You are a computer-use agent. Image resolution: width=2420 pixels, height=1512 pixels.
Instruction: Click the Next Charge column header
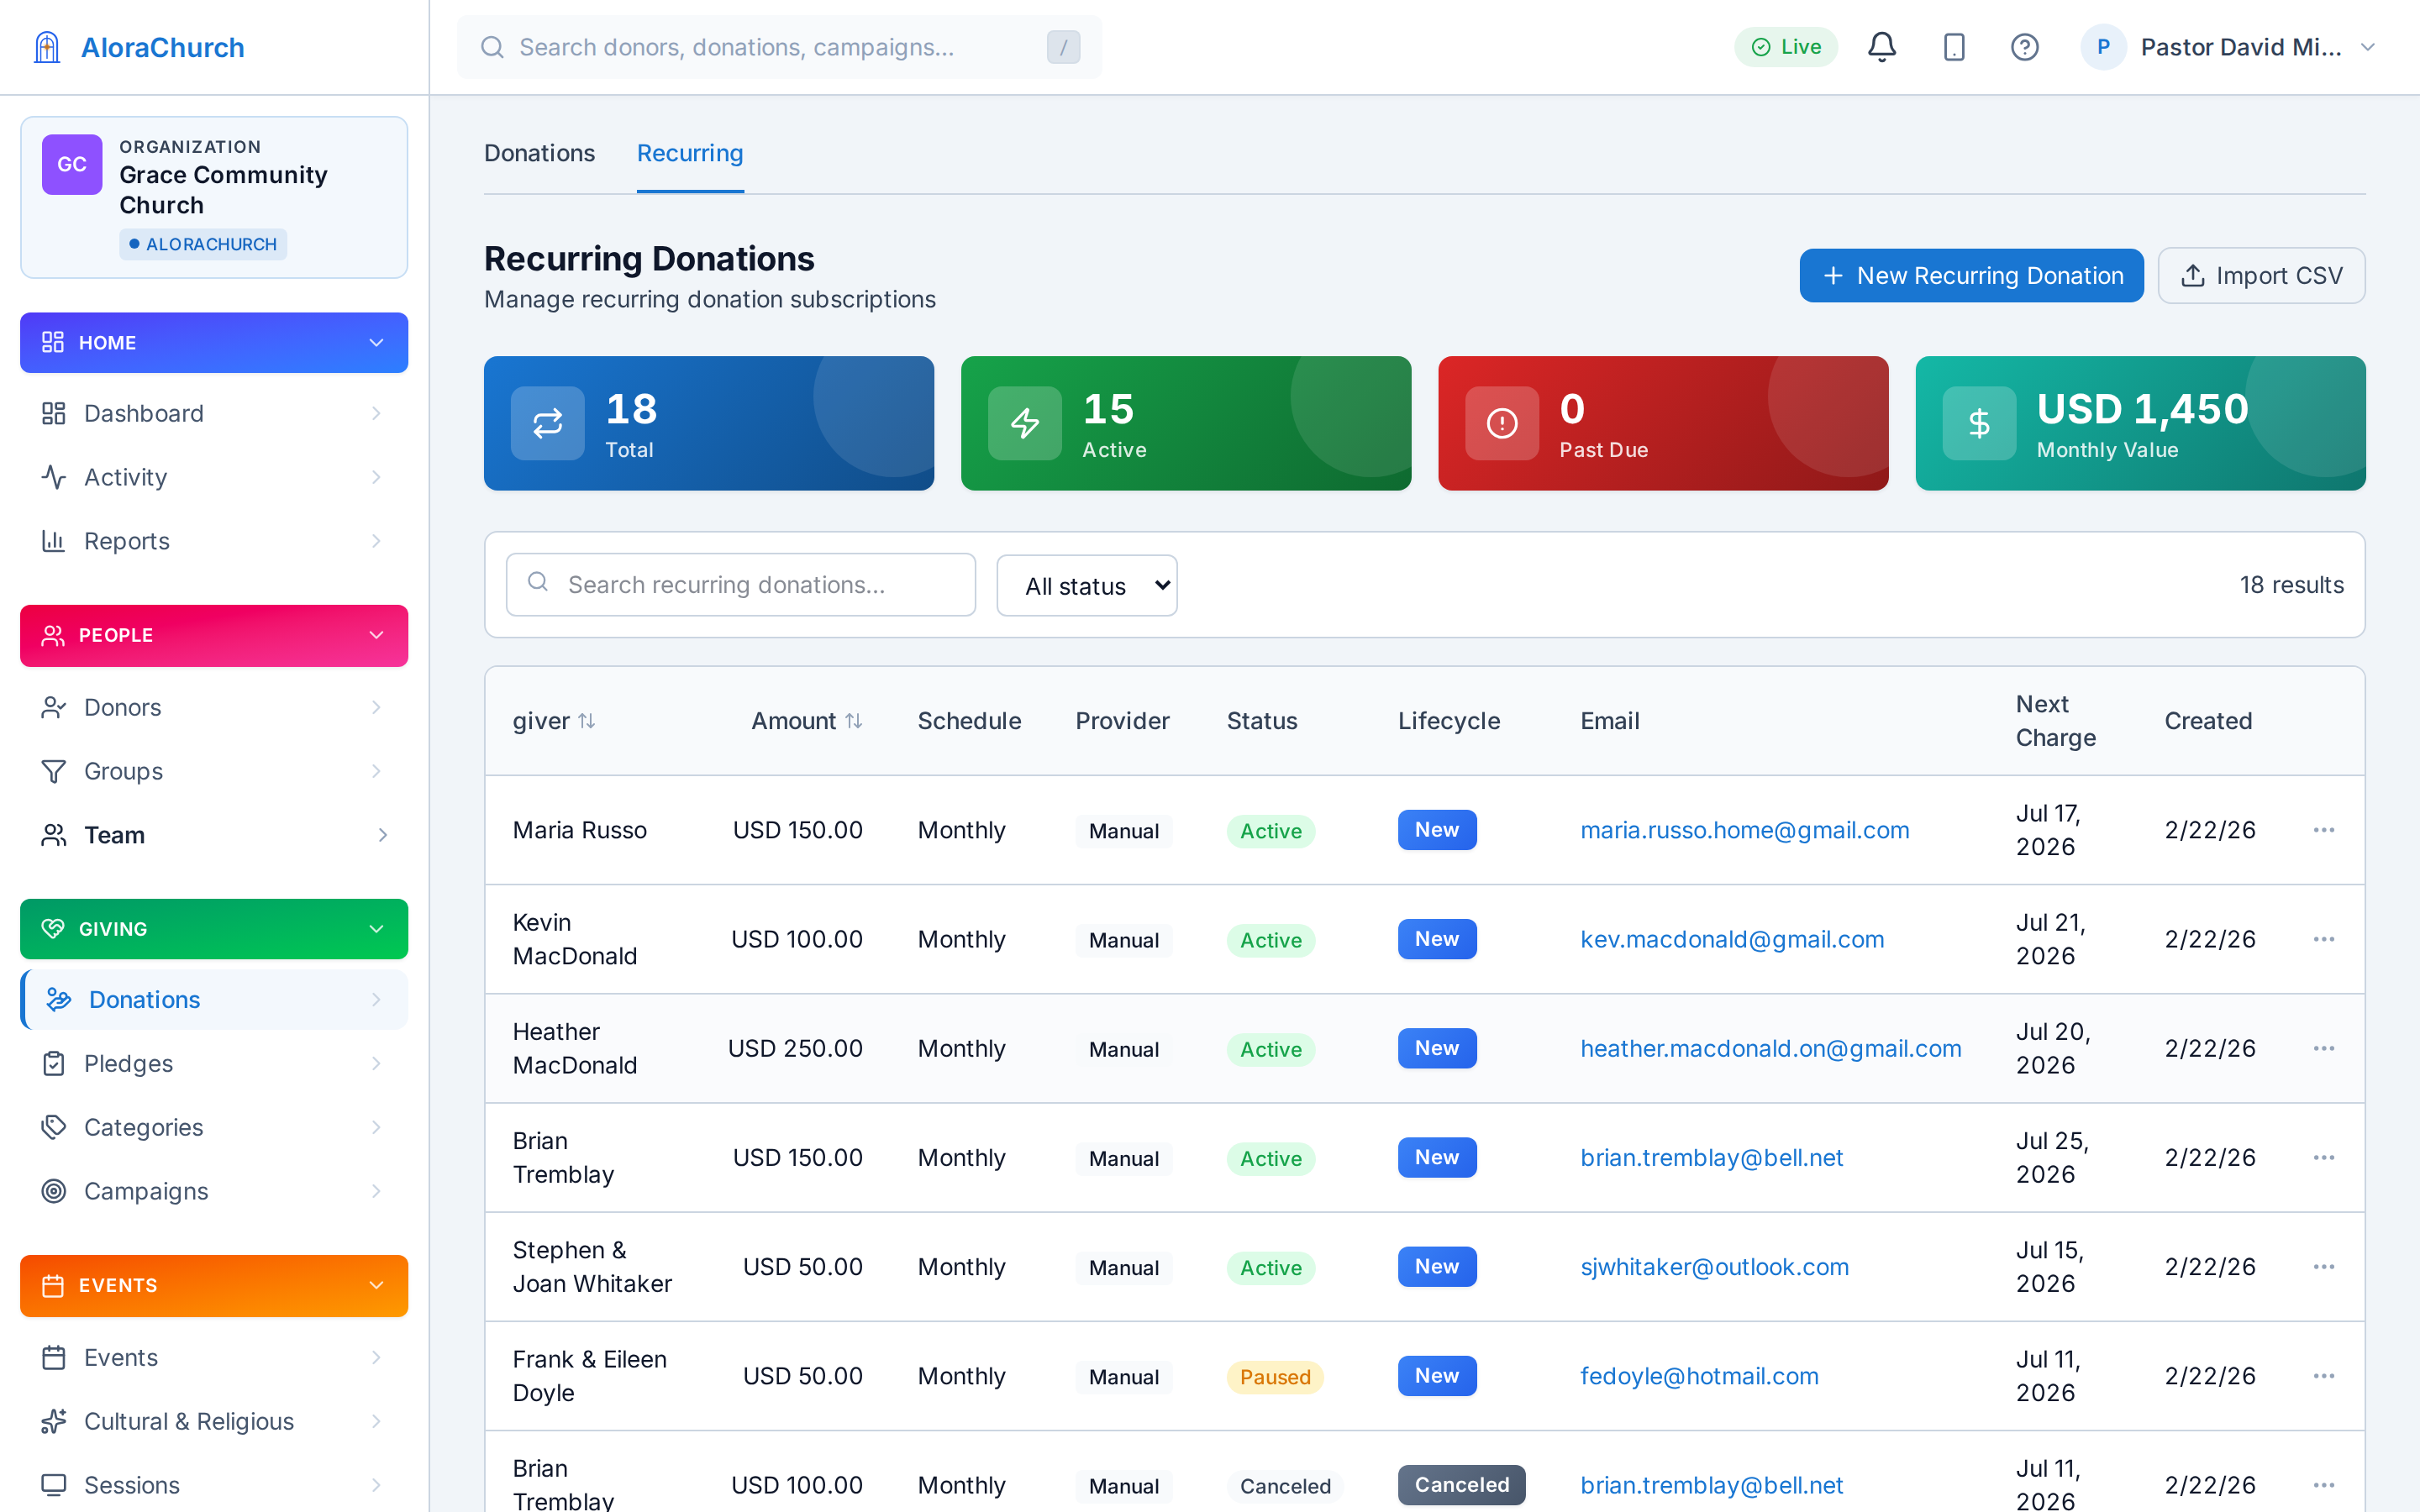[2055, 721]
